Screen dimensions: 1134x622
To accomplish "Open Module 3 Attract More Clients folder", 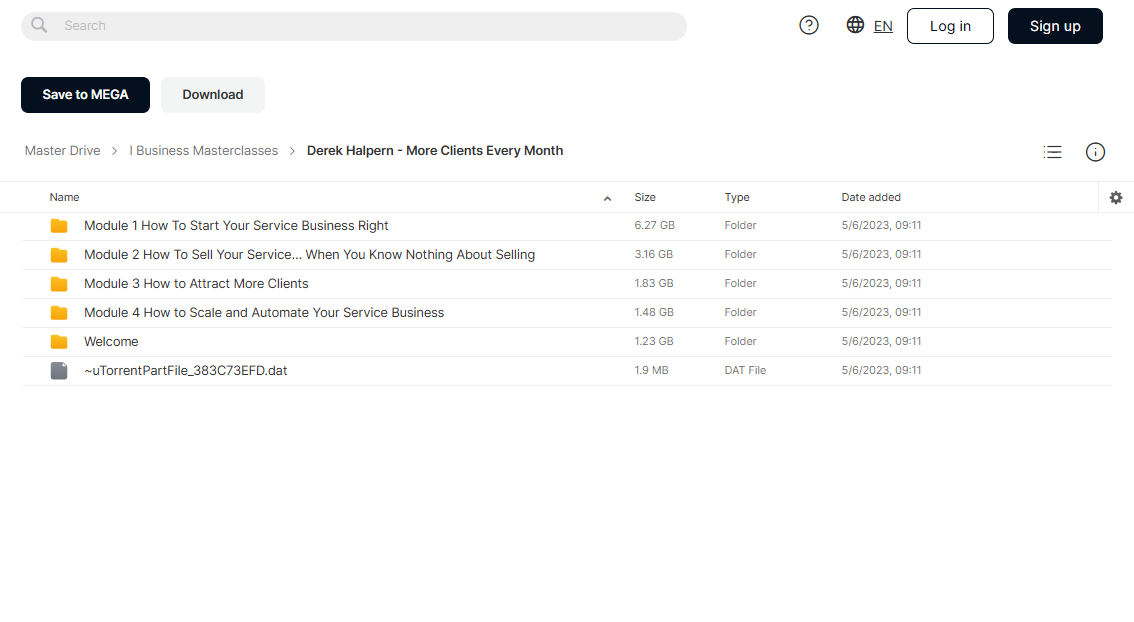I will point(196,284).
